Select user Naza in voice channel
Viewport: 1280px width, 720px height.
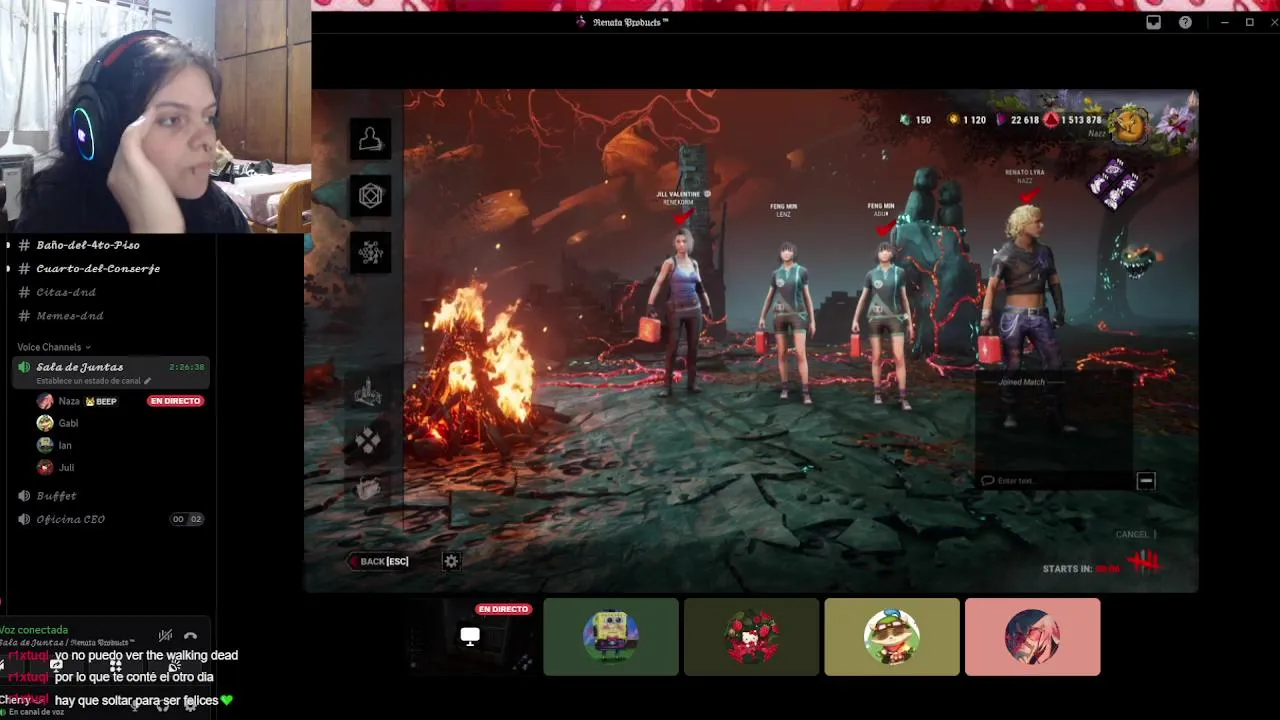tap(68, 401)
